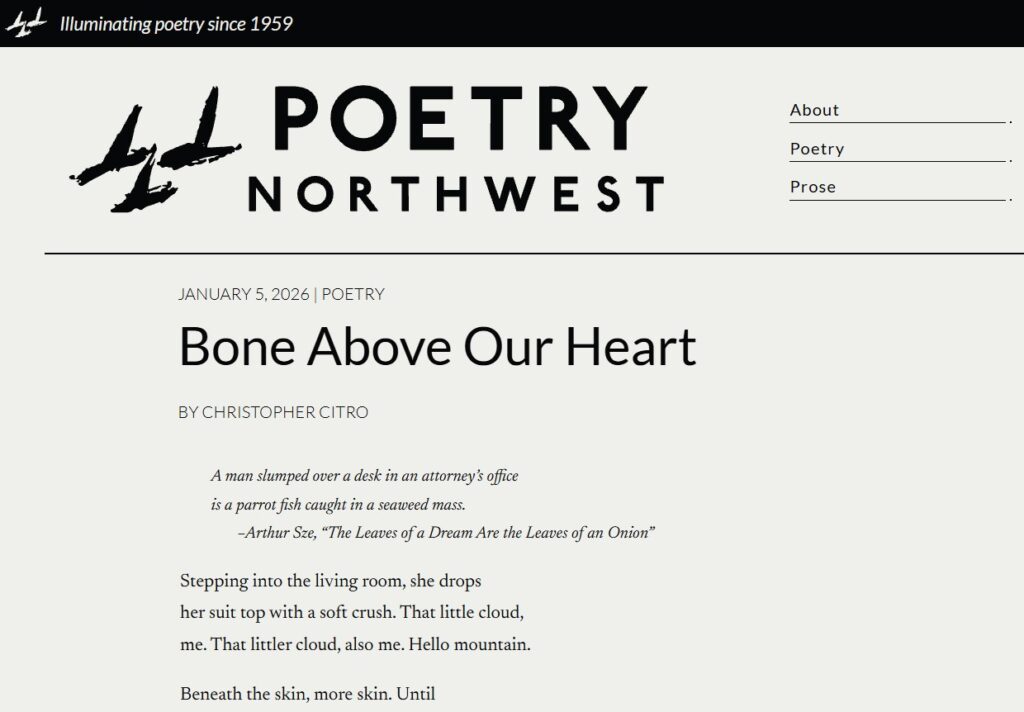Click the line 'Stepping into the living room'
The image size is (1024, 712).
coord(330,581)
